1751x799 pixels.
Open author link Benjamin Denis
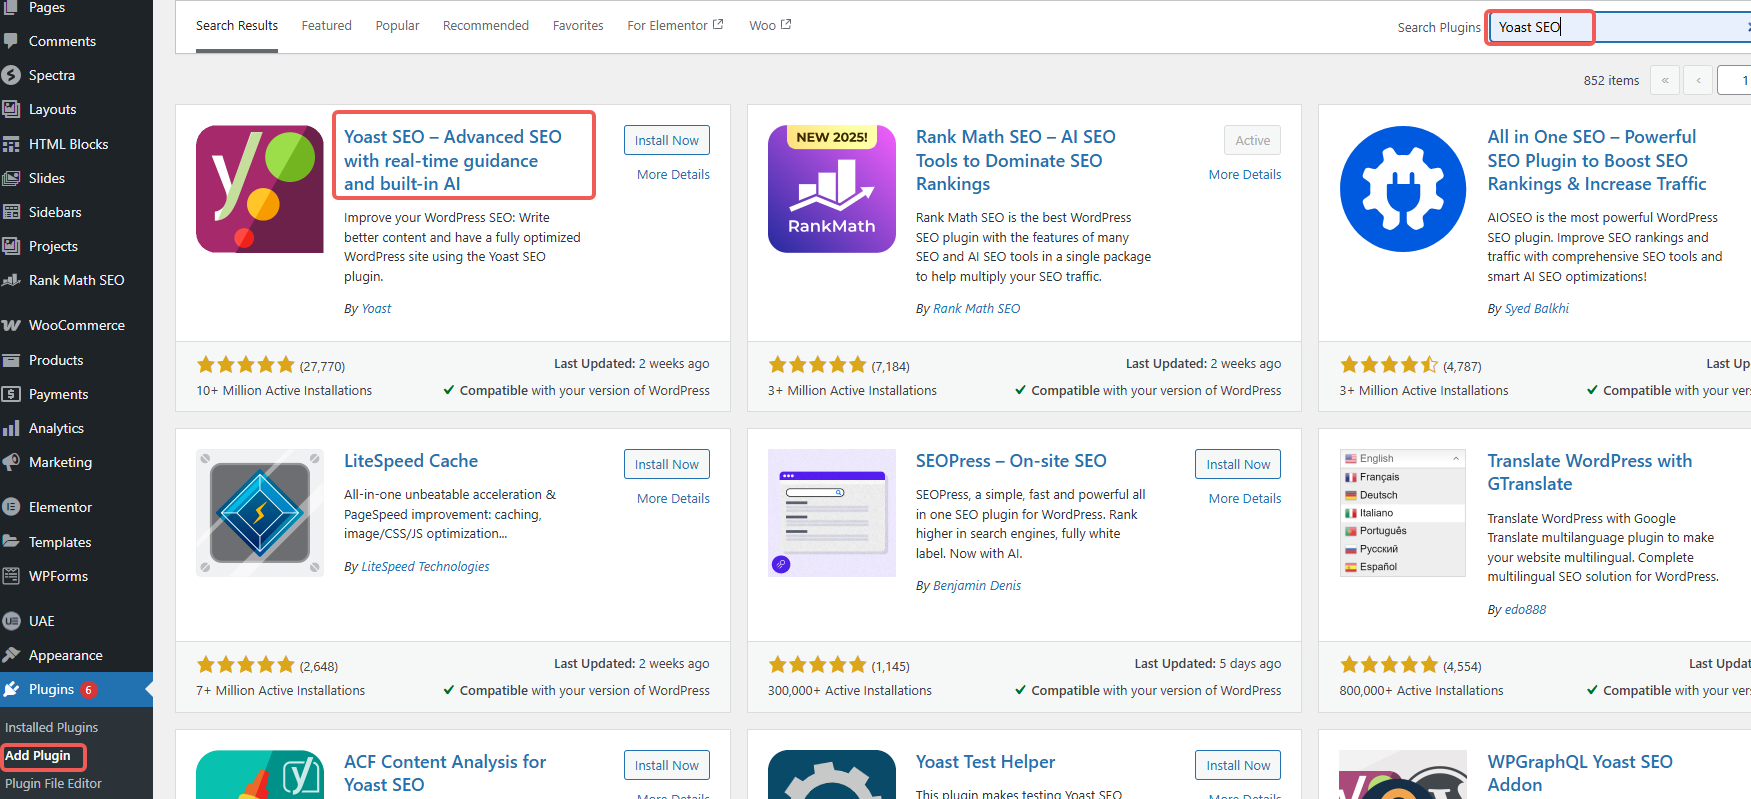(x=977, y=585)
